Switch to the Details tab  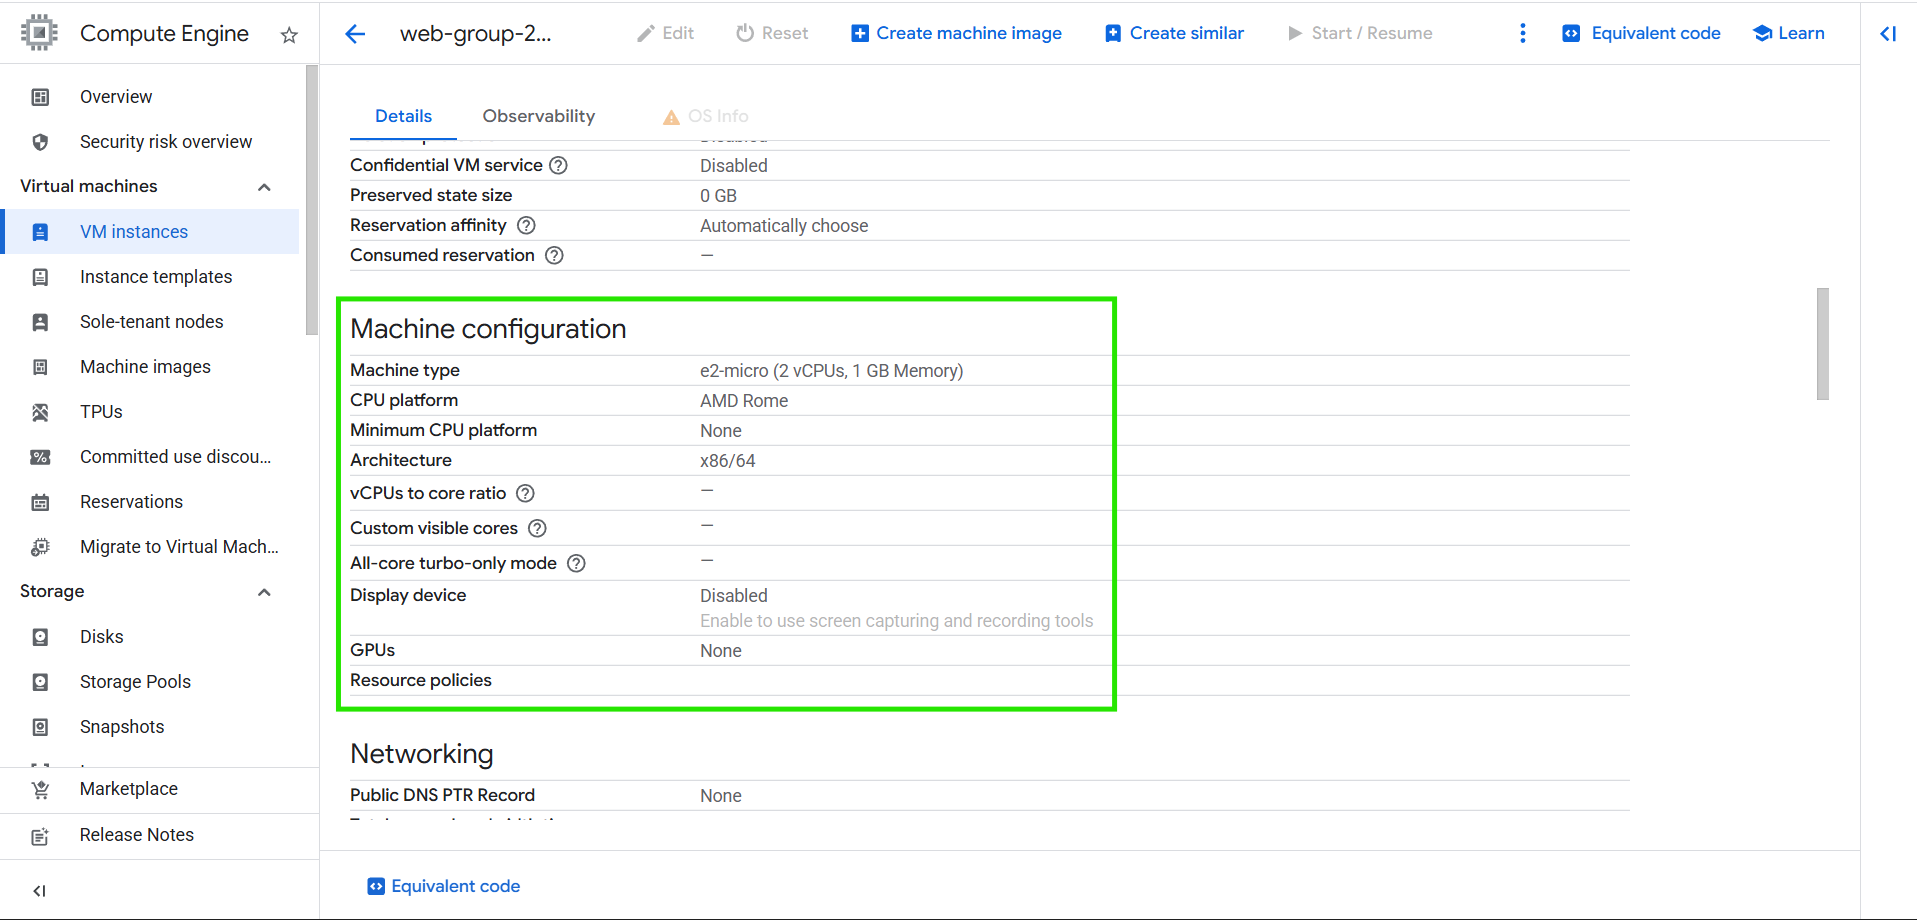(403, 116)
